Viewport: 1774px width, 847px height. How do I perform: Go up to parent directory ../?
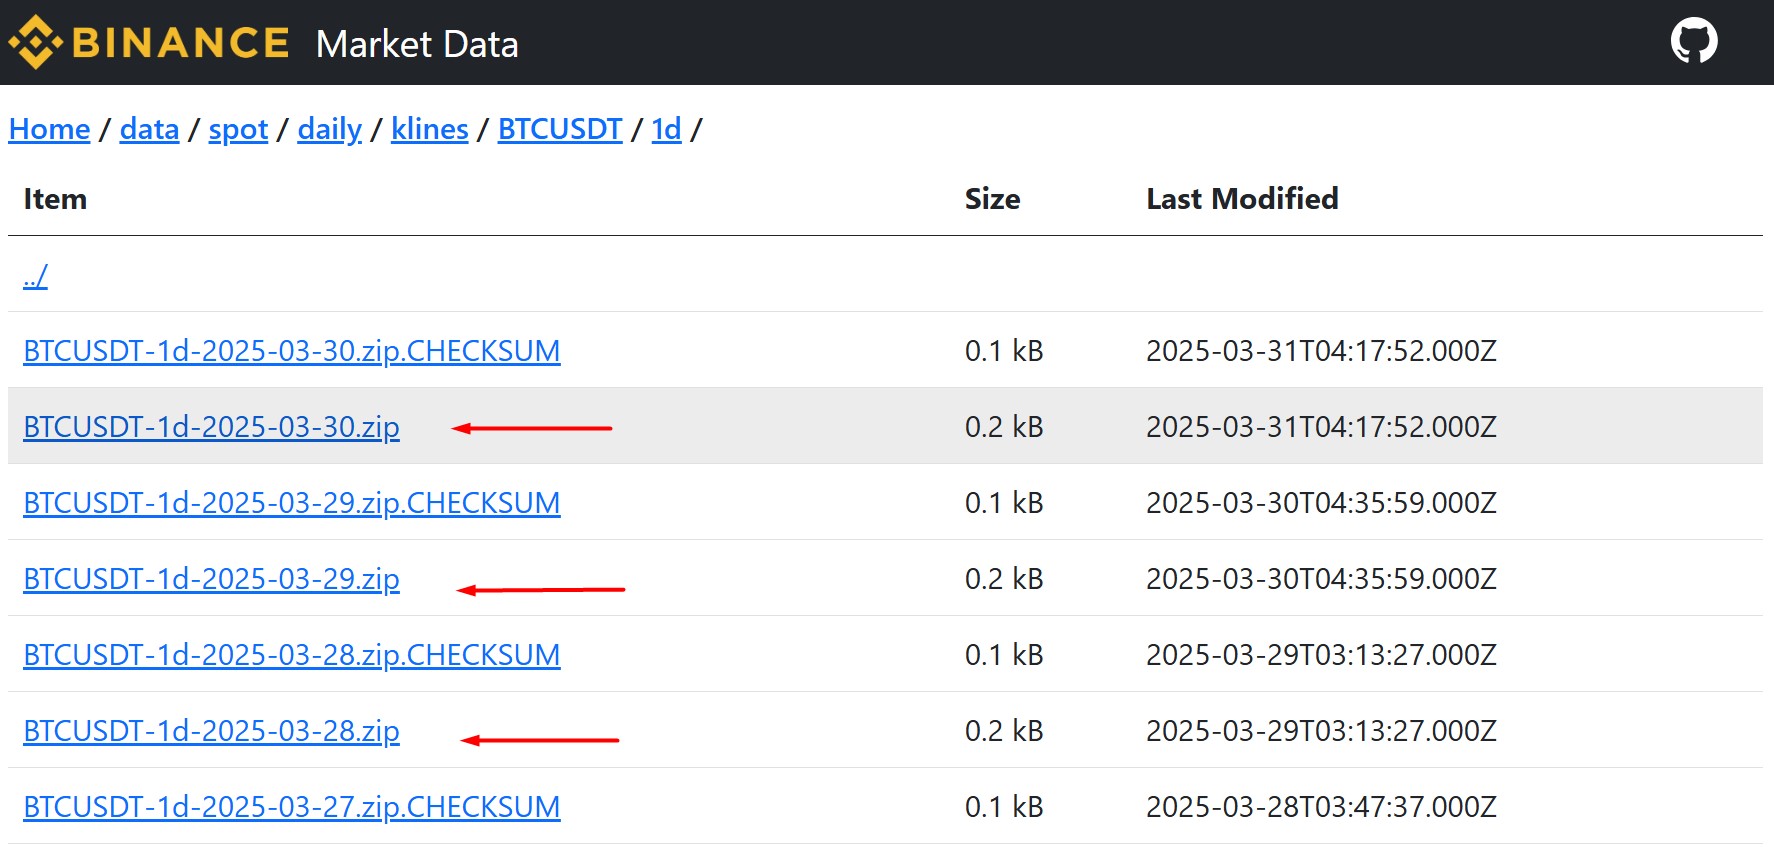click(x=35, y=276)
